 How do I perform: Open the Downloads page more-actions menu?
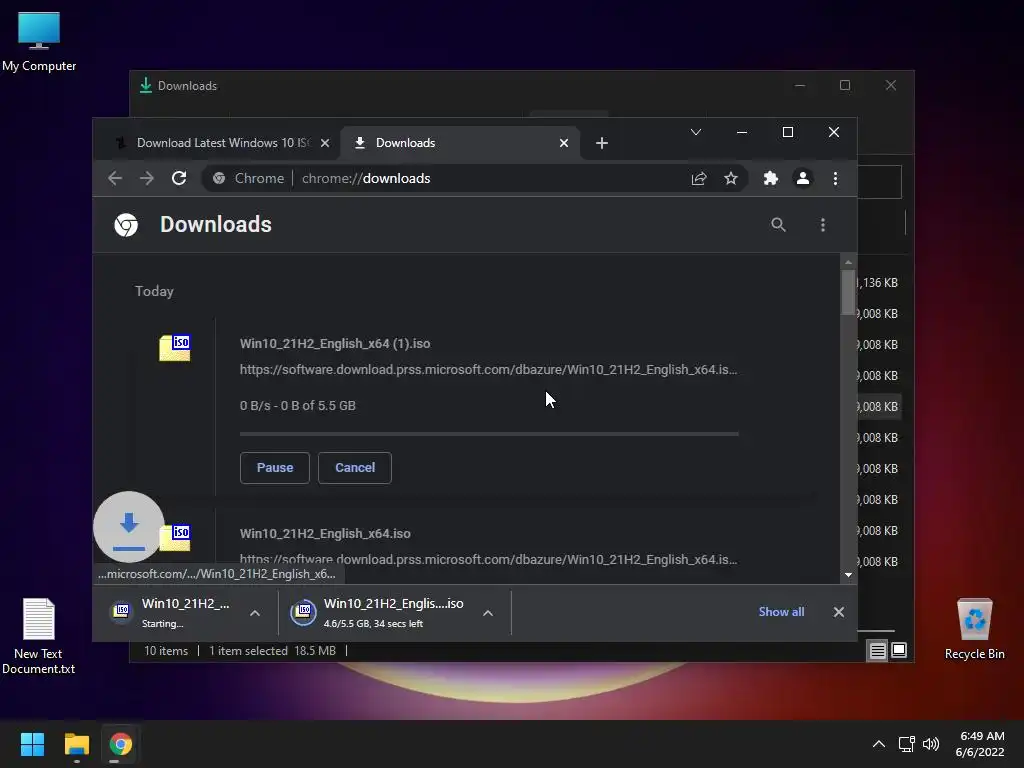point(823,225)
